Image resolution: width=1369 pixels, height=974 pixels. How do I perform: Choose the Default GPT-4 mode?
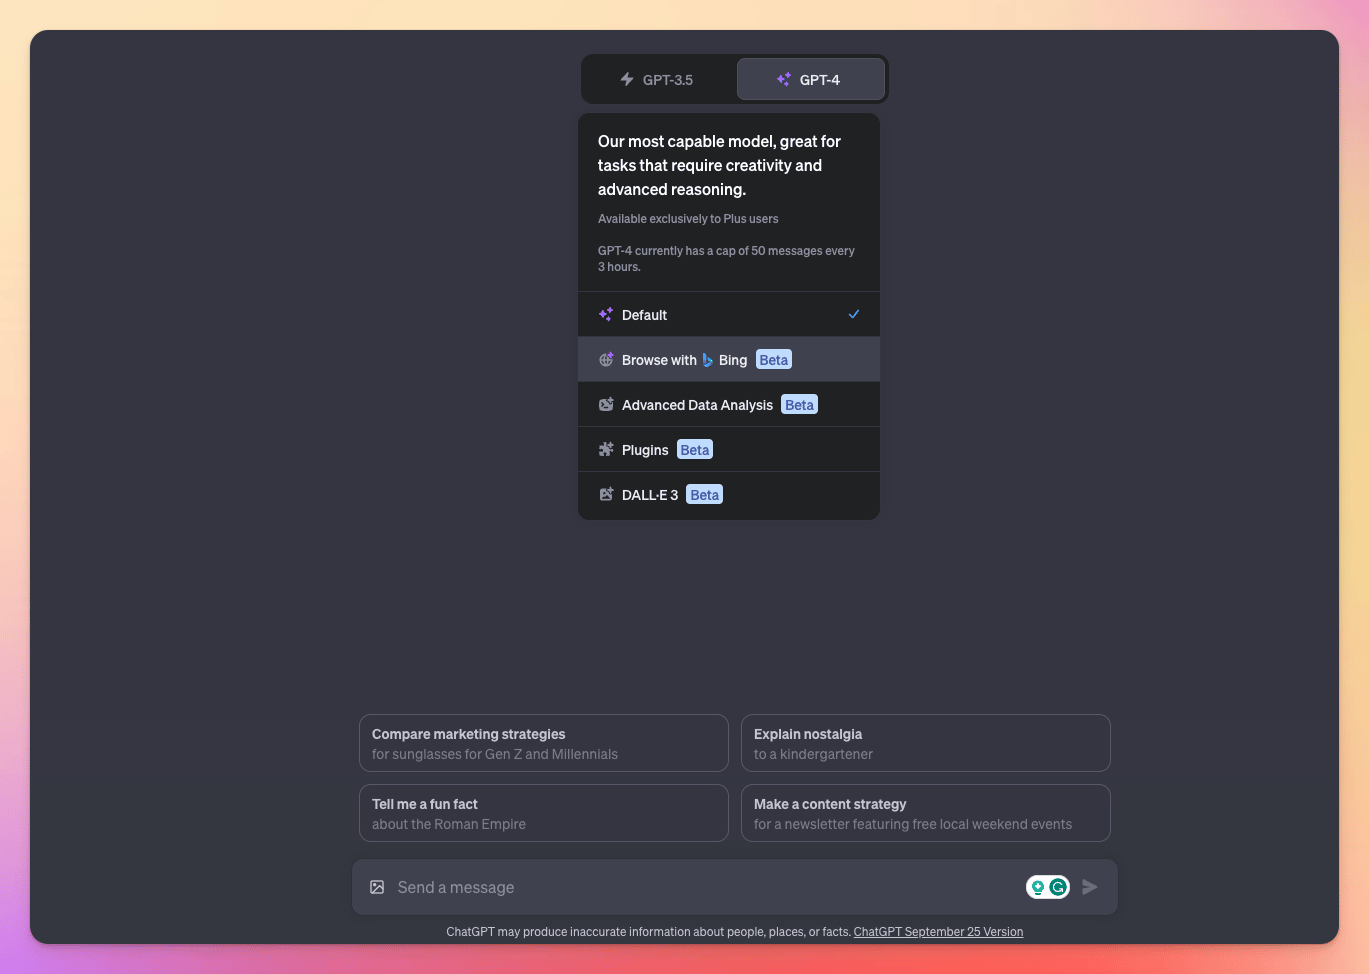[729, 314]
